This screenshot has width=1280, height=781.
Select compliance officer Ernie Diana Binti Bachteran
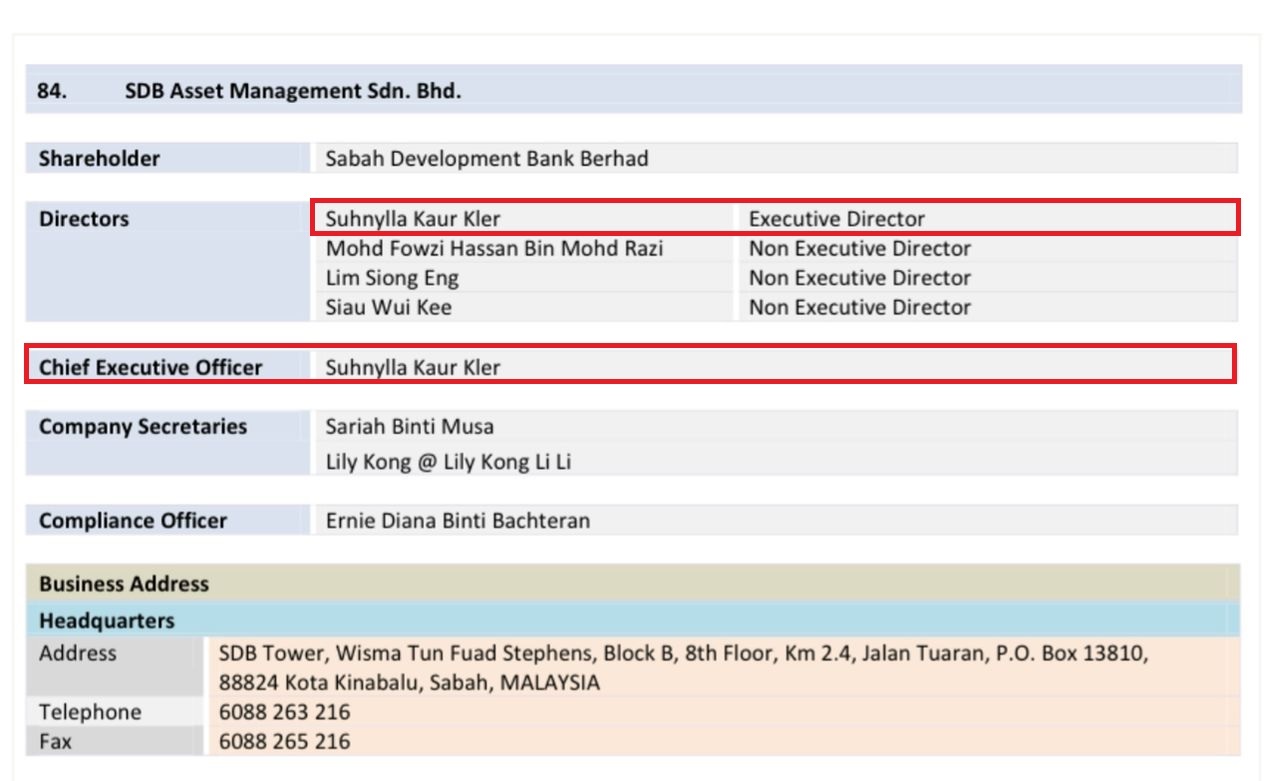tap(457, 521)
